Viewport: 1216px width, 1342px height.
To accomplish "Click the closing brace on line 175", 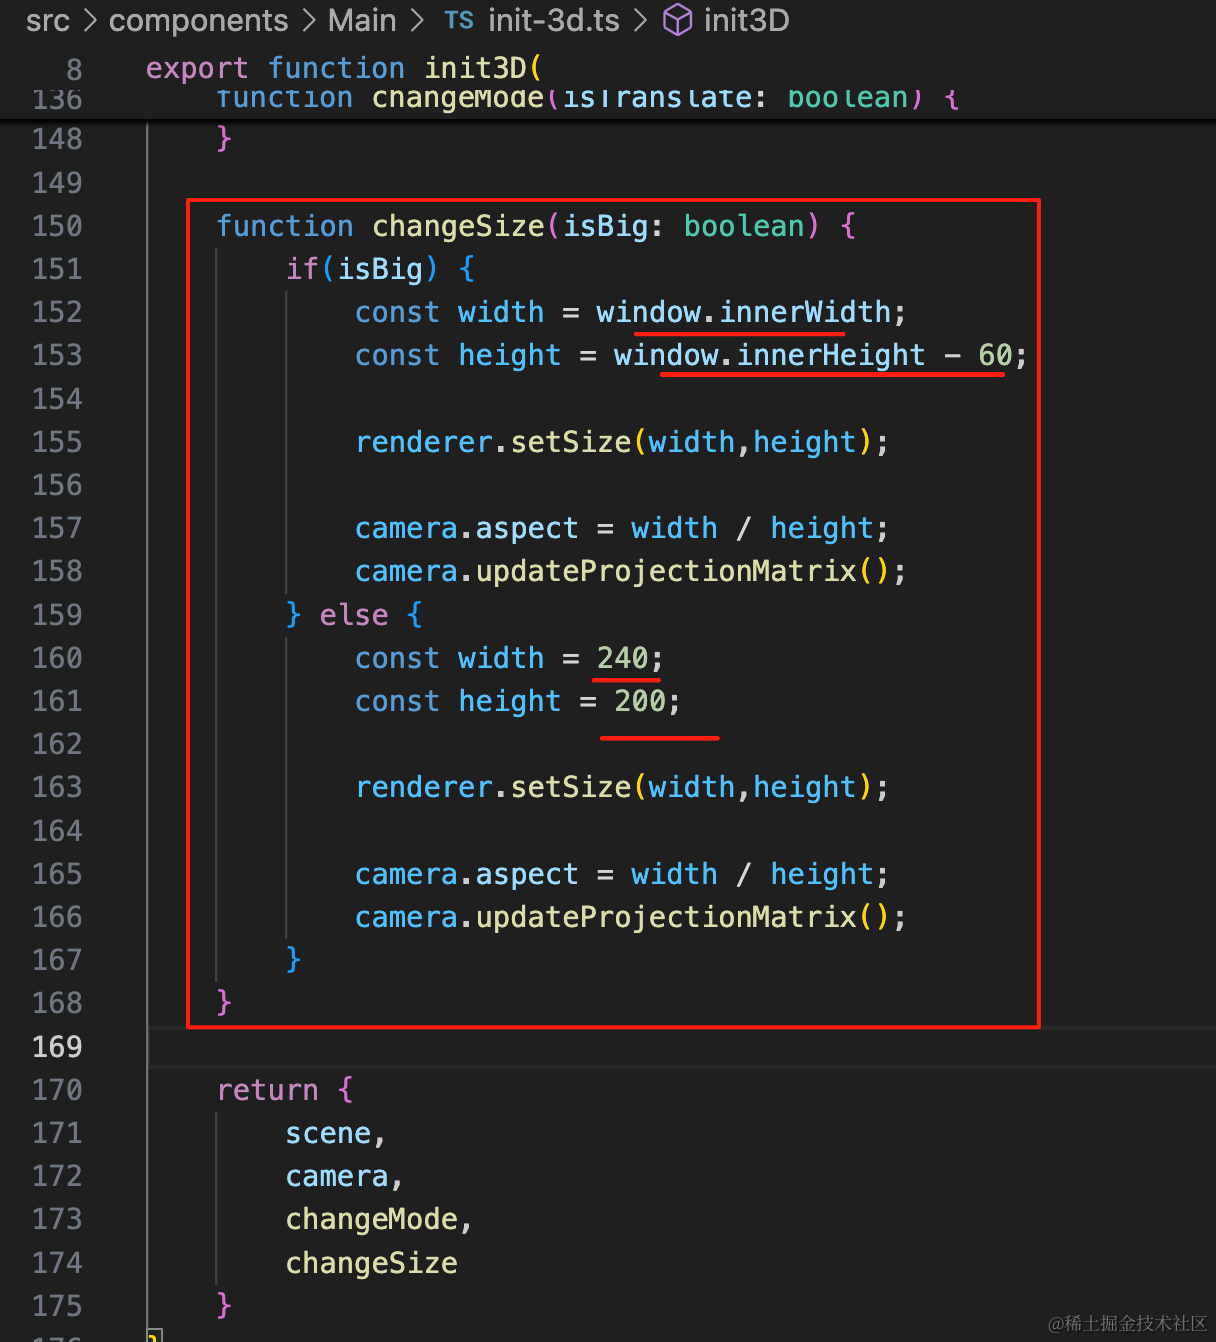I will click(x=224, y=1305).
